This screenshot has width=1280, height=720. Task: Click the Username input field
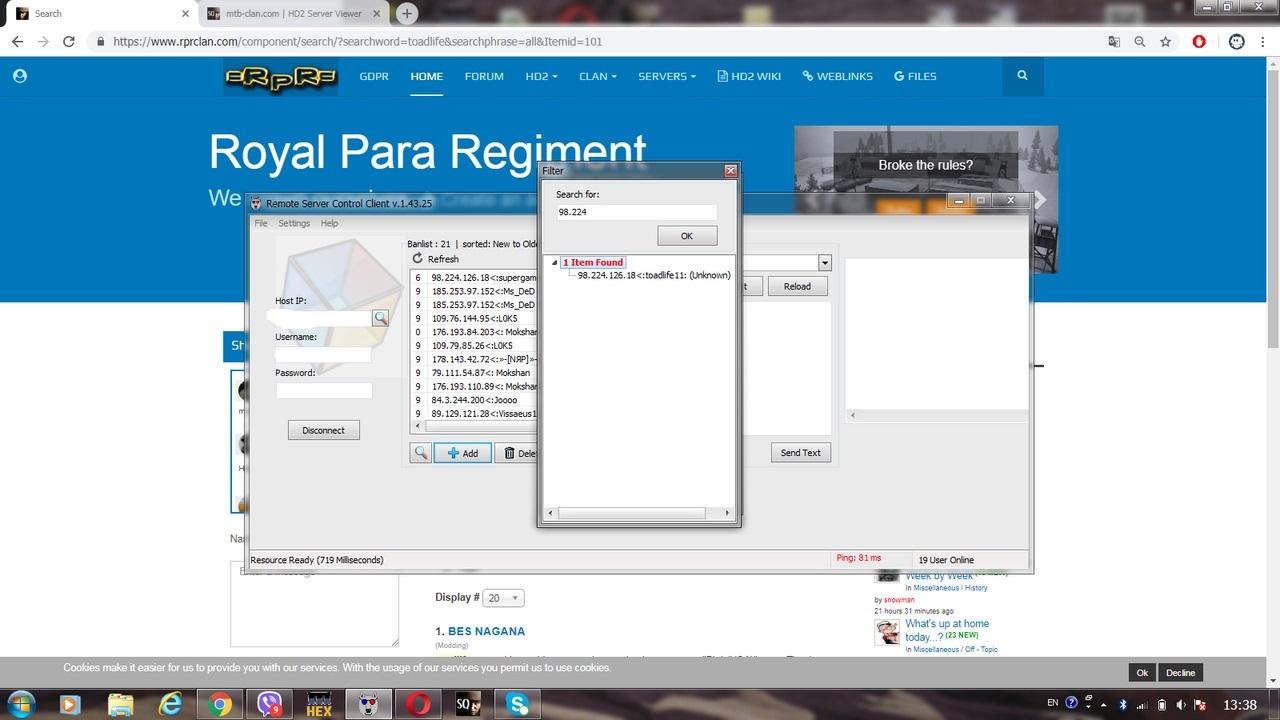pos(323,354)
